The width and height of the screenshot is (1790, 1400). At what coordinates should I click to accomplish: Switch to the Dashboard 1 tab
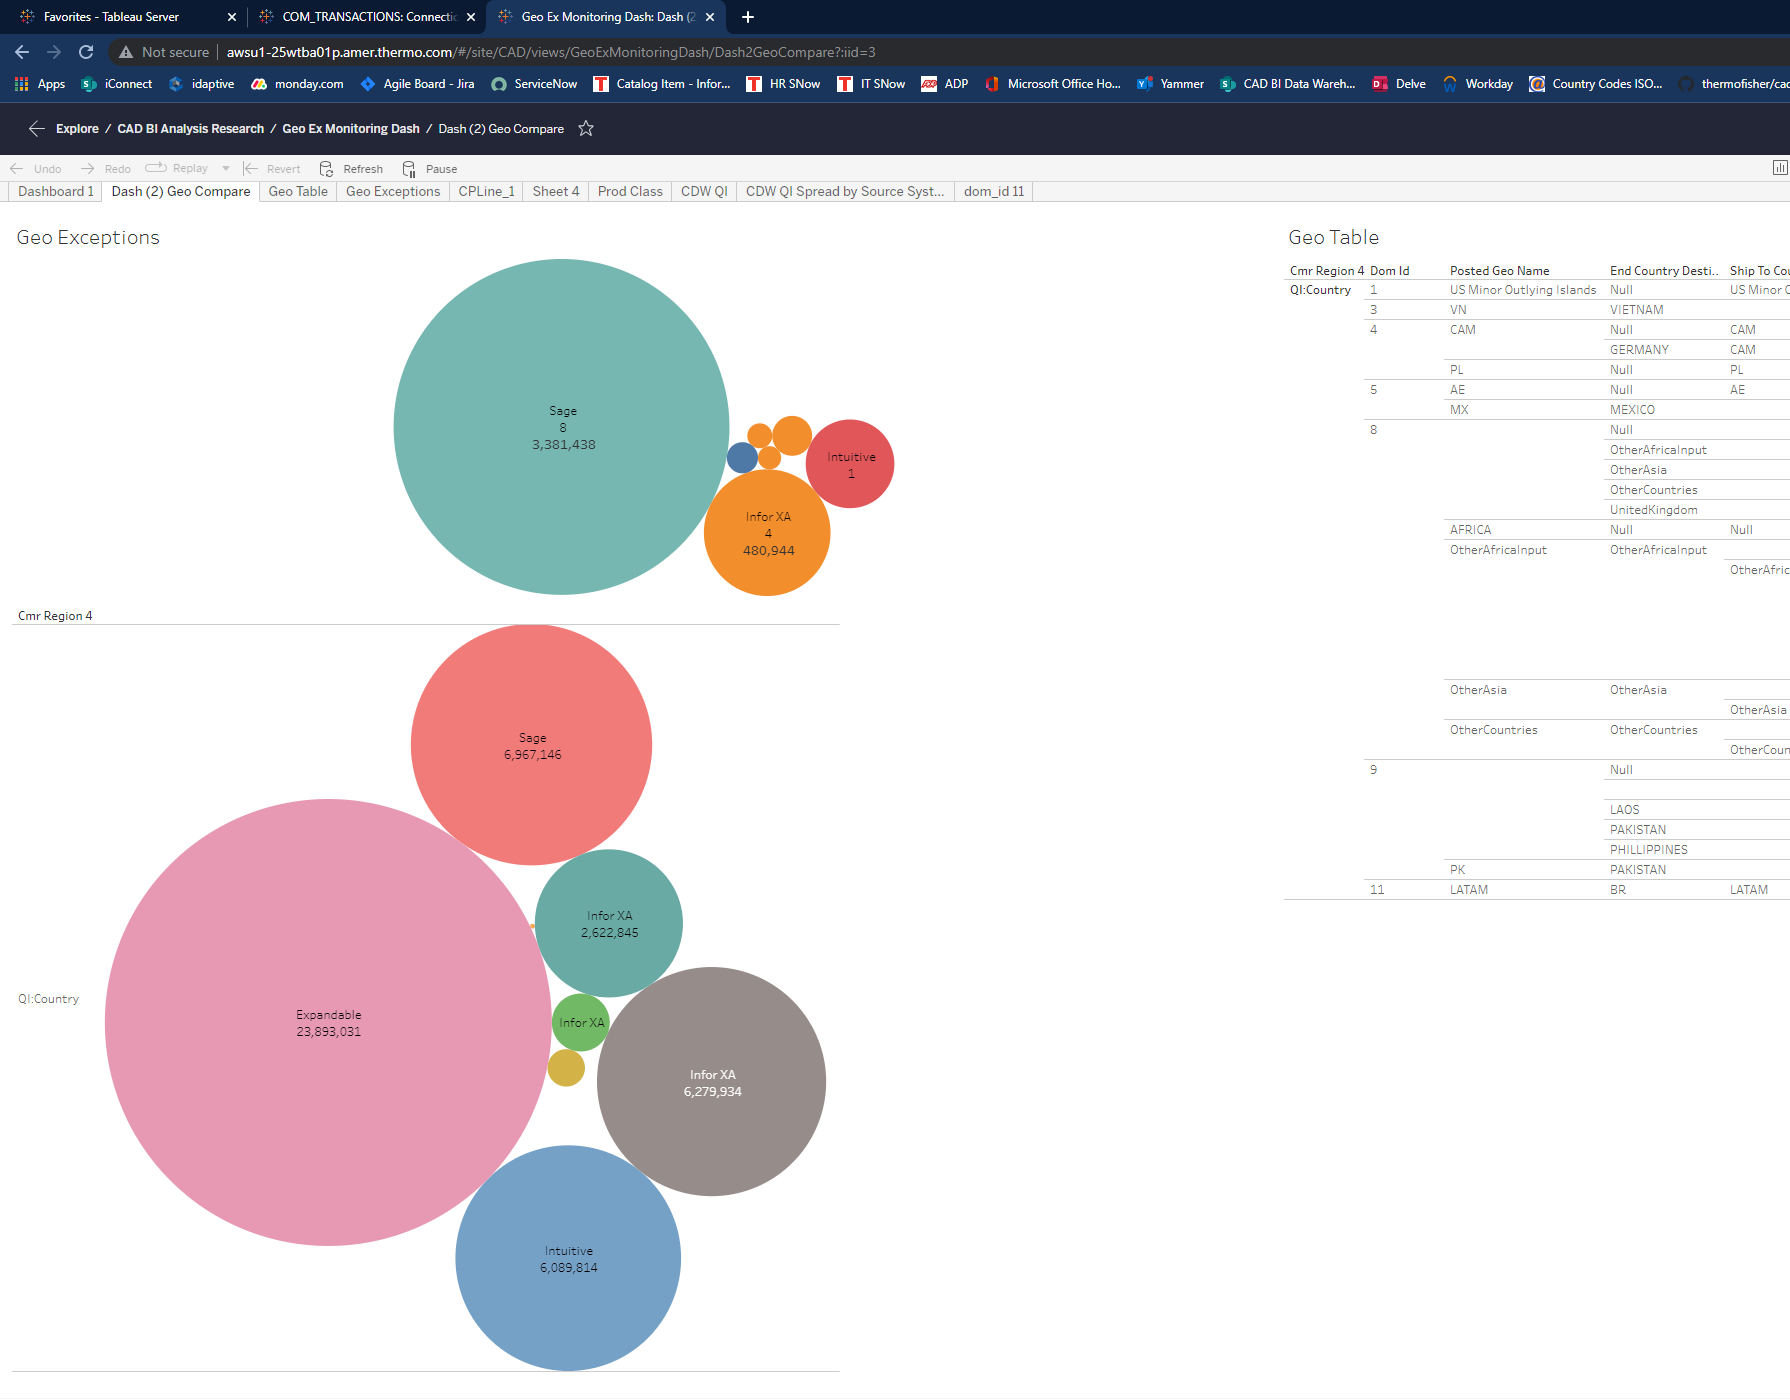pyautogui.click(x=55, y=191)
